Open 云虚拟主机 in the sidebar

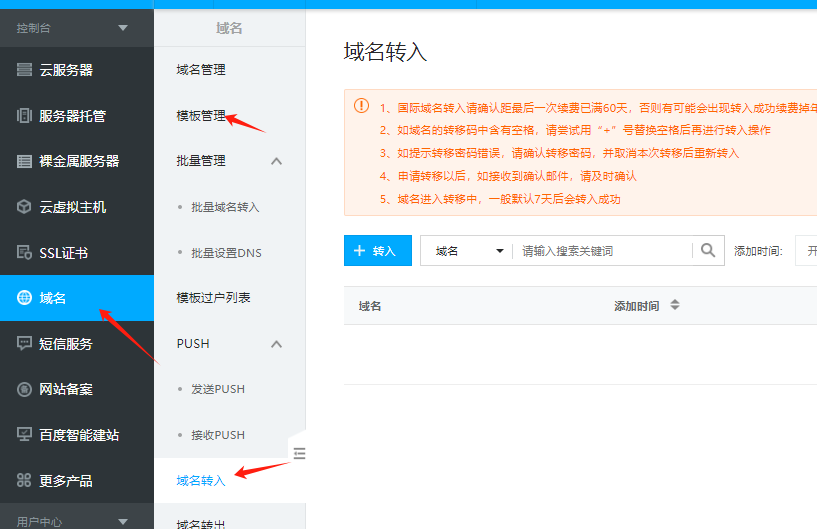pos(77,207)
